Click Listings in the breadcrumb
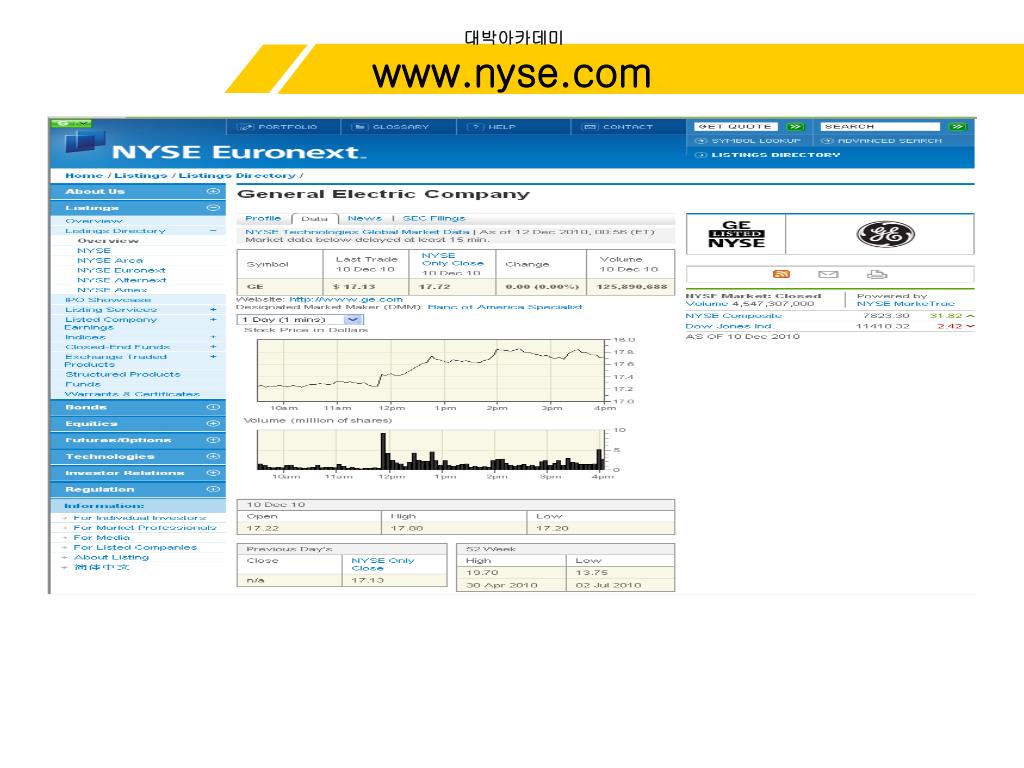The image size is (1024, 768). tap(140, 175)
